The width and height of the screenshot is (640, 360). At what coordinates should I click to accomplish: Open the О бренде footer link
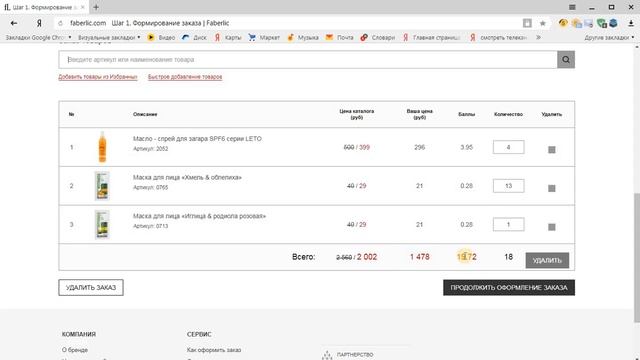point(75,350)
